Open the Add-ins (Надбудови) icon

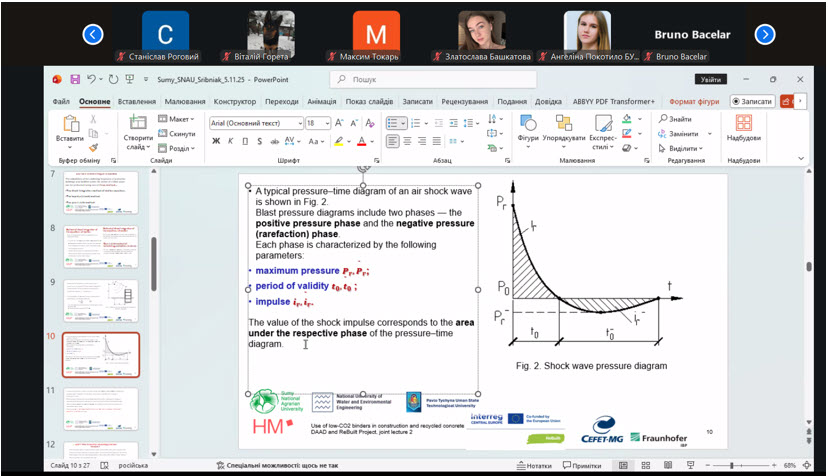point(743,125)
